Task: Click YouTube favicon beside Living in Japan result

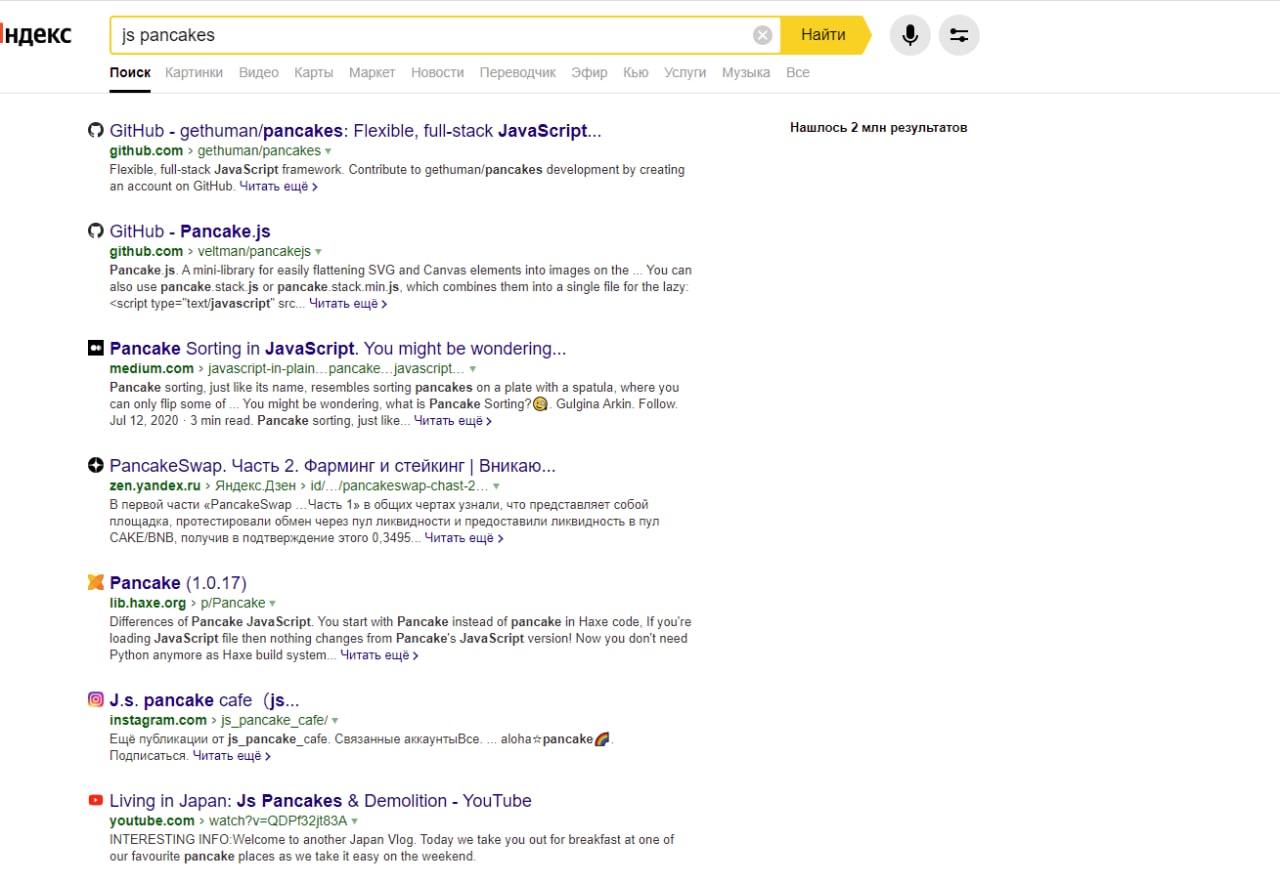Action: [96, 801]
